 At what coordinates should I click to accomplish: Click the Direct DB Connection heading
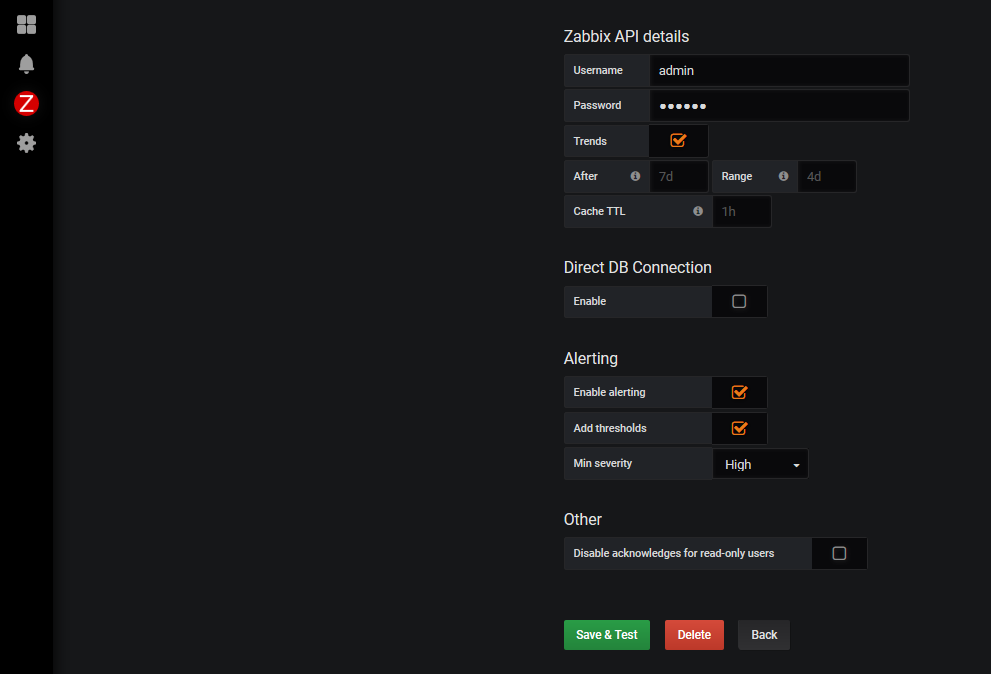click(x=638, y=267)
